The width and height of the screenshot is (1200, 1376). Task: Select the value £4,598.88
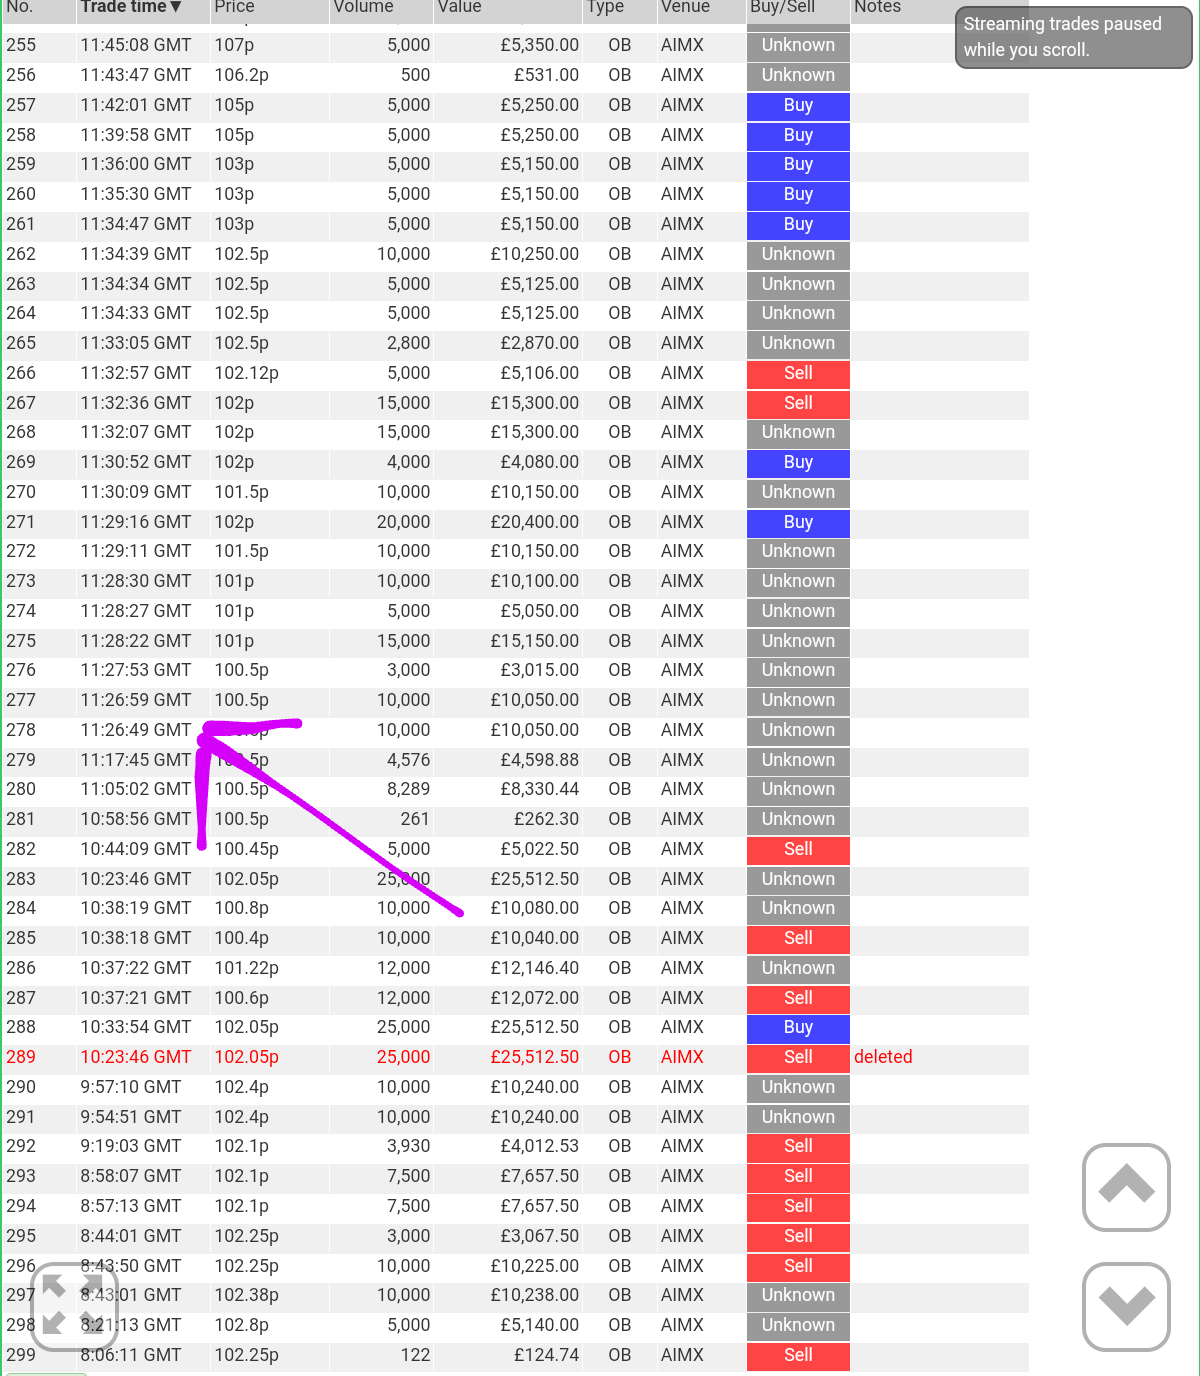pyautogui.click(x=540, y=760)
